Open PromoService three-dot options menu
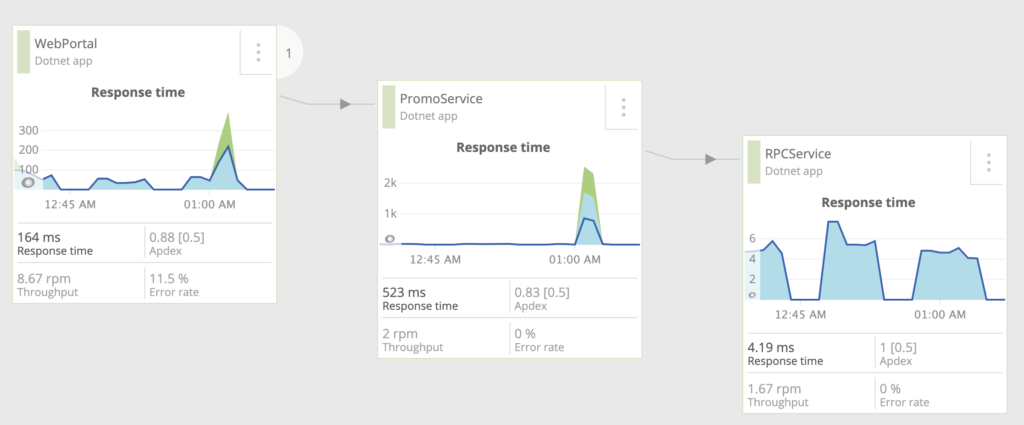1024x425 pixels. 624,107
